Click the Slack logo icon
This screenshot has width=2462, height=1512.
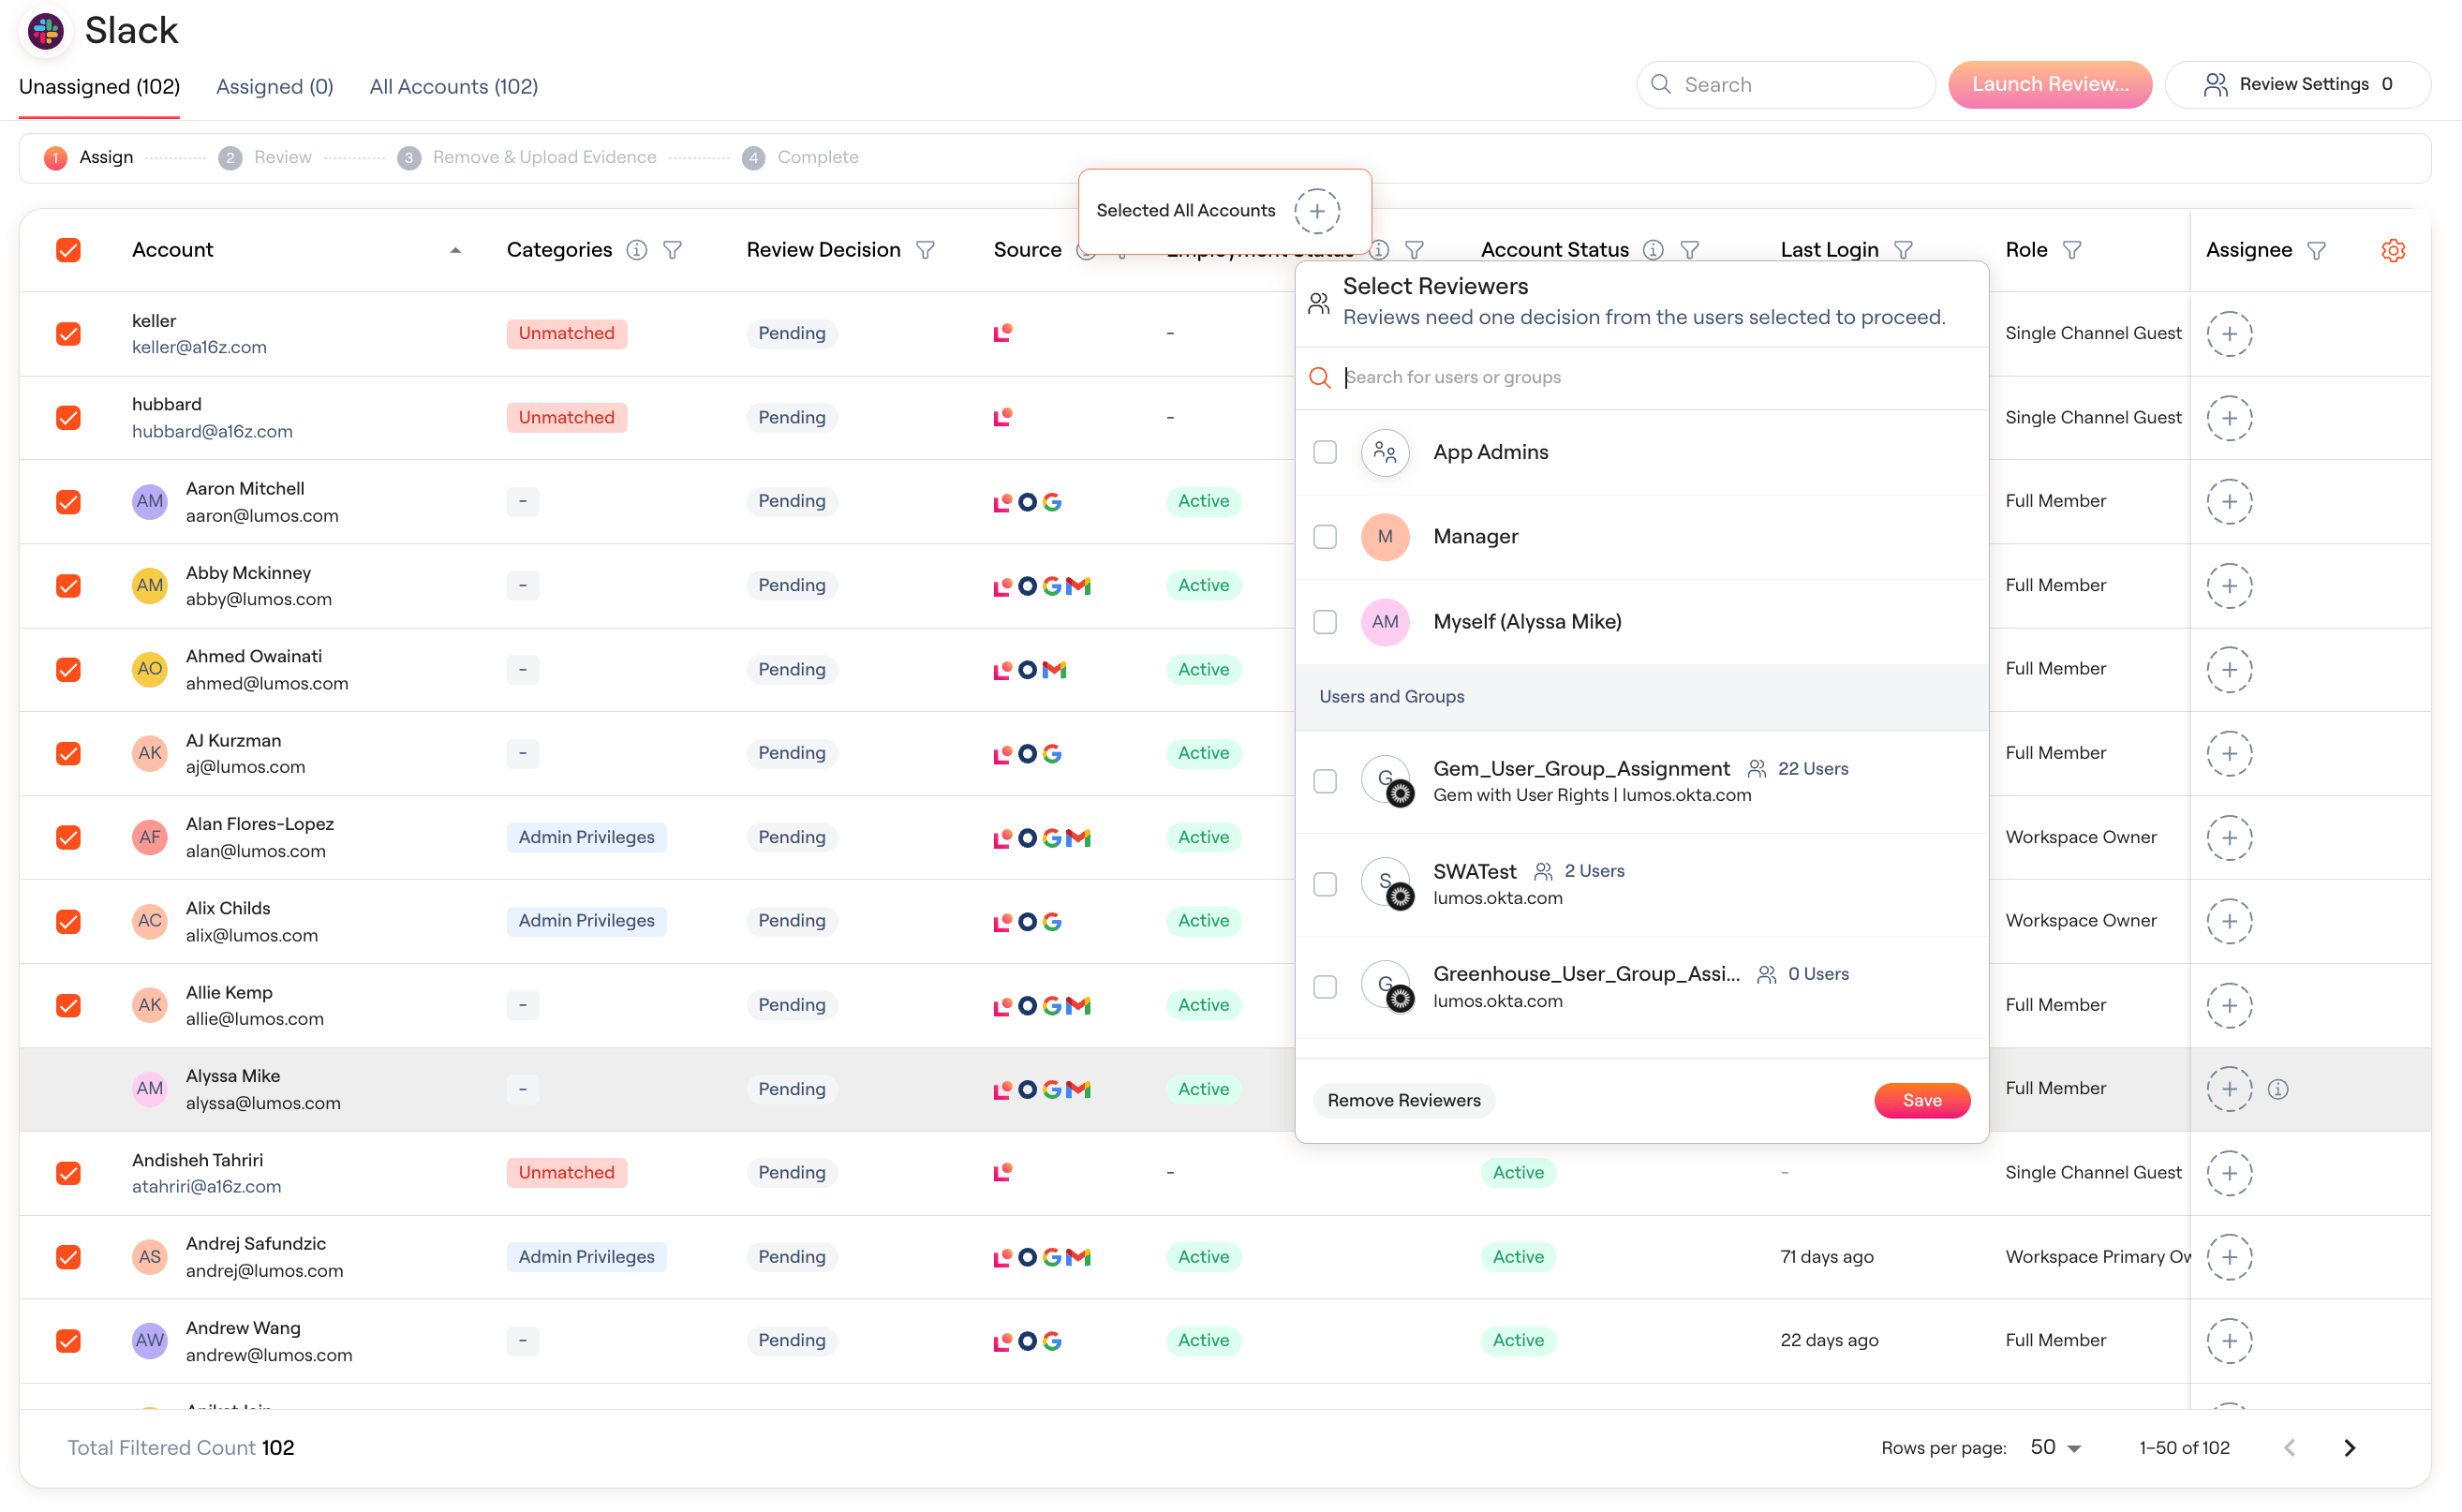pyautogui.click(x=46, y=31)
